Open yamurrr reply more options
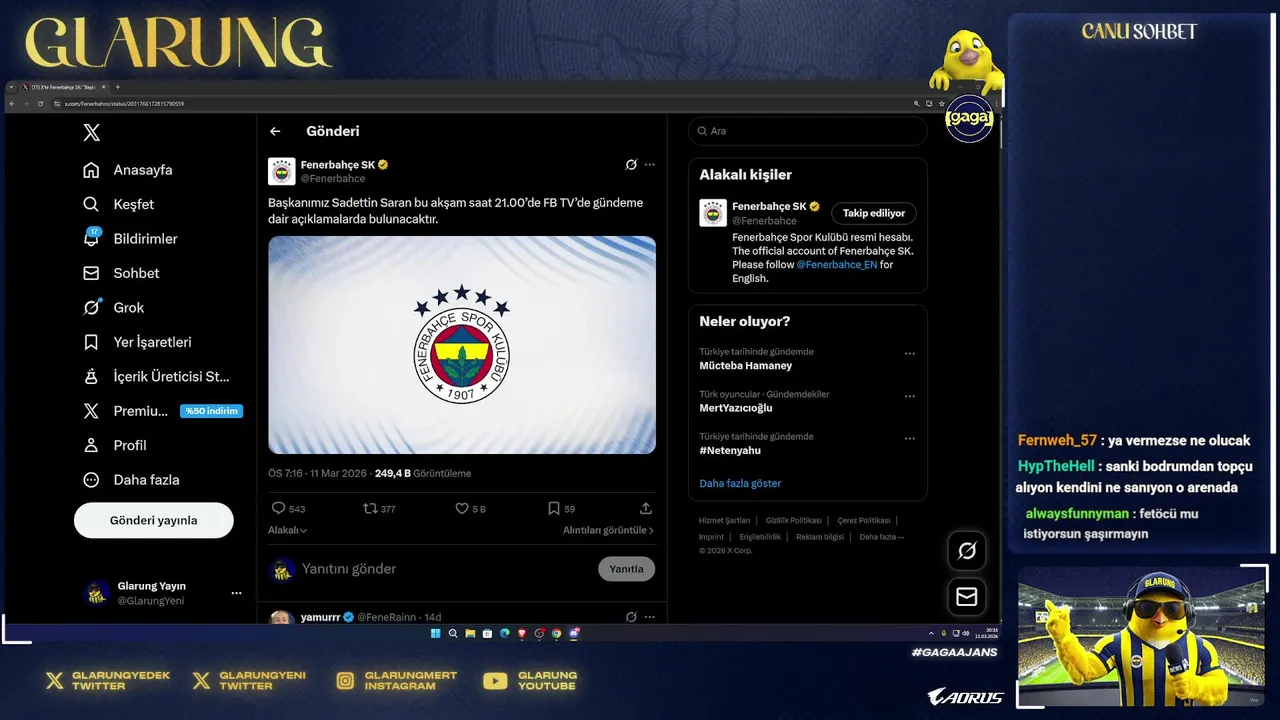The height and width of the screenshot is (720, 1280). pyautogui.click(x=650, y=617)
